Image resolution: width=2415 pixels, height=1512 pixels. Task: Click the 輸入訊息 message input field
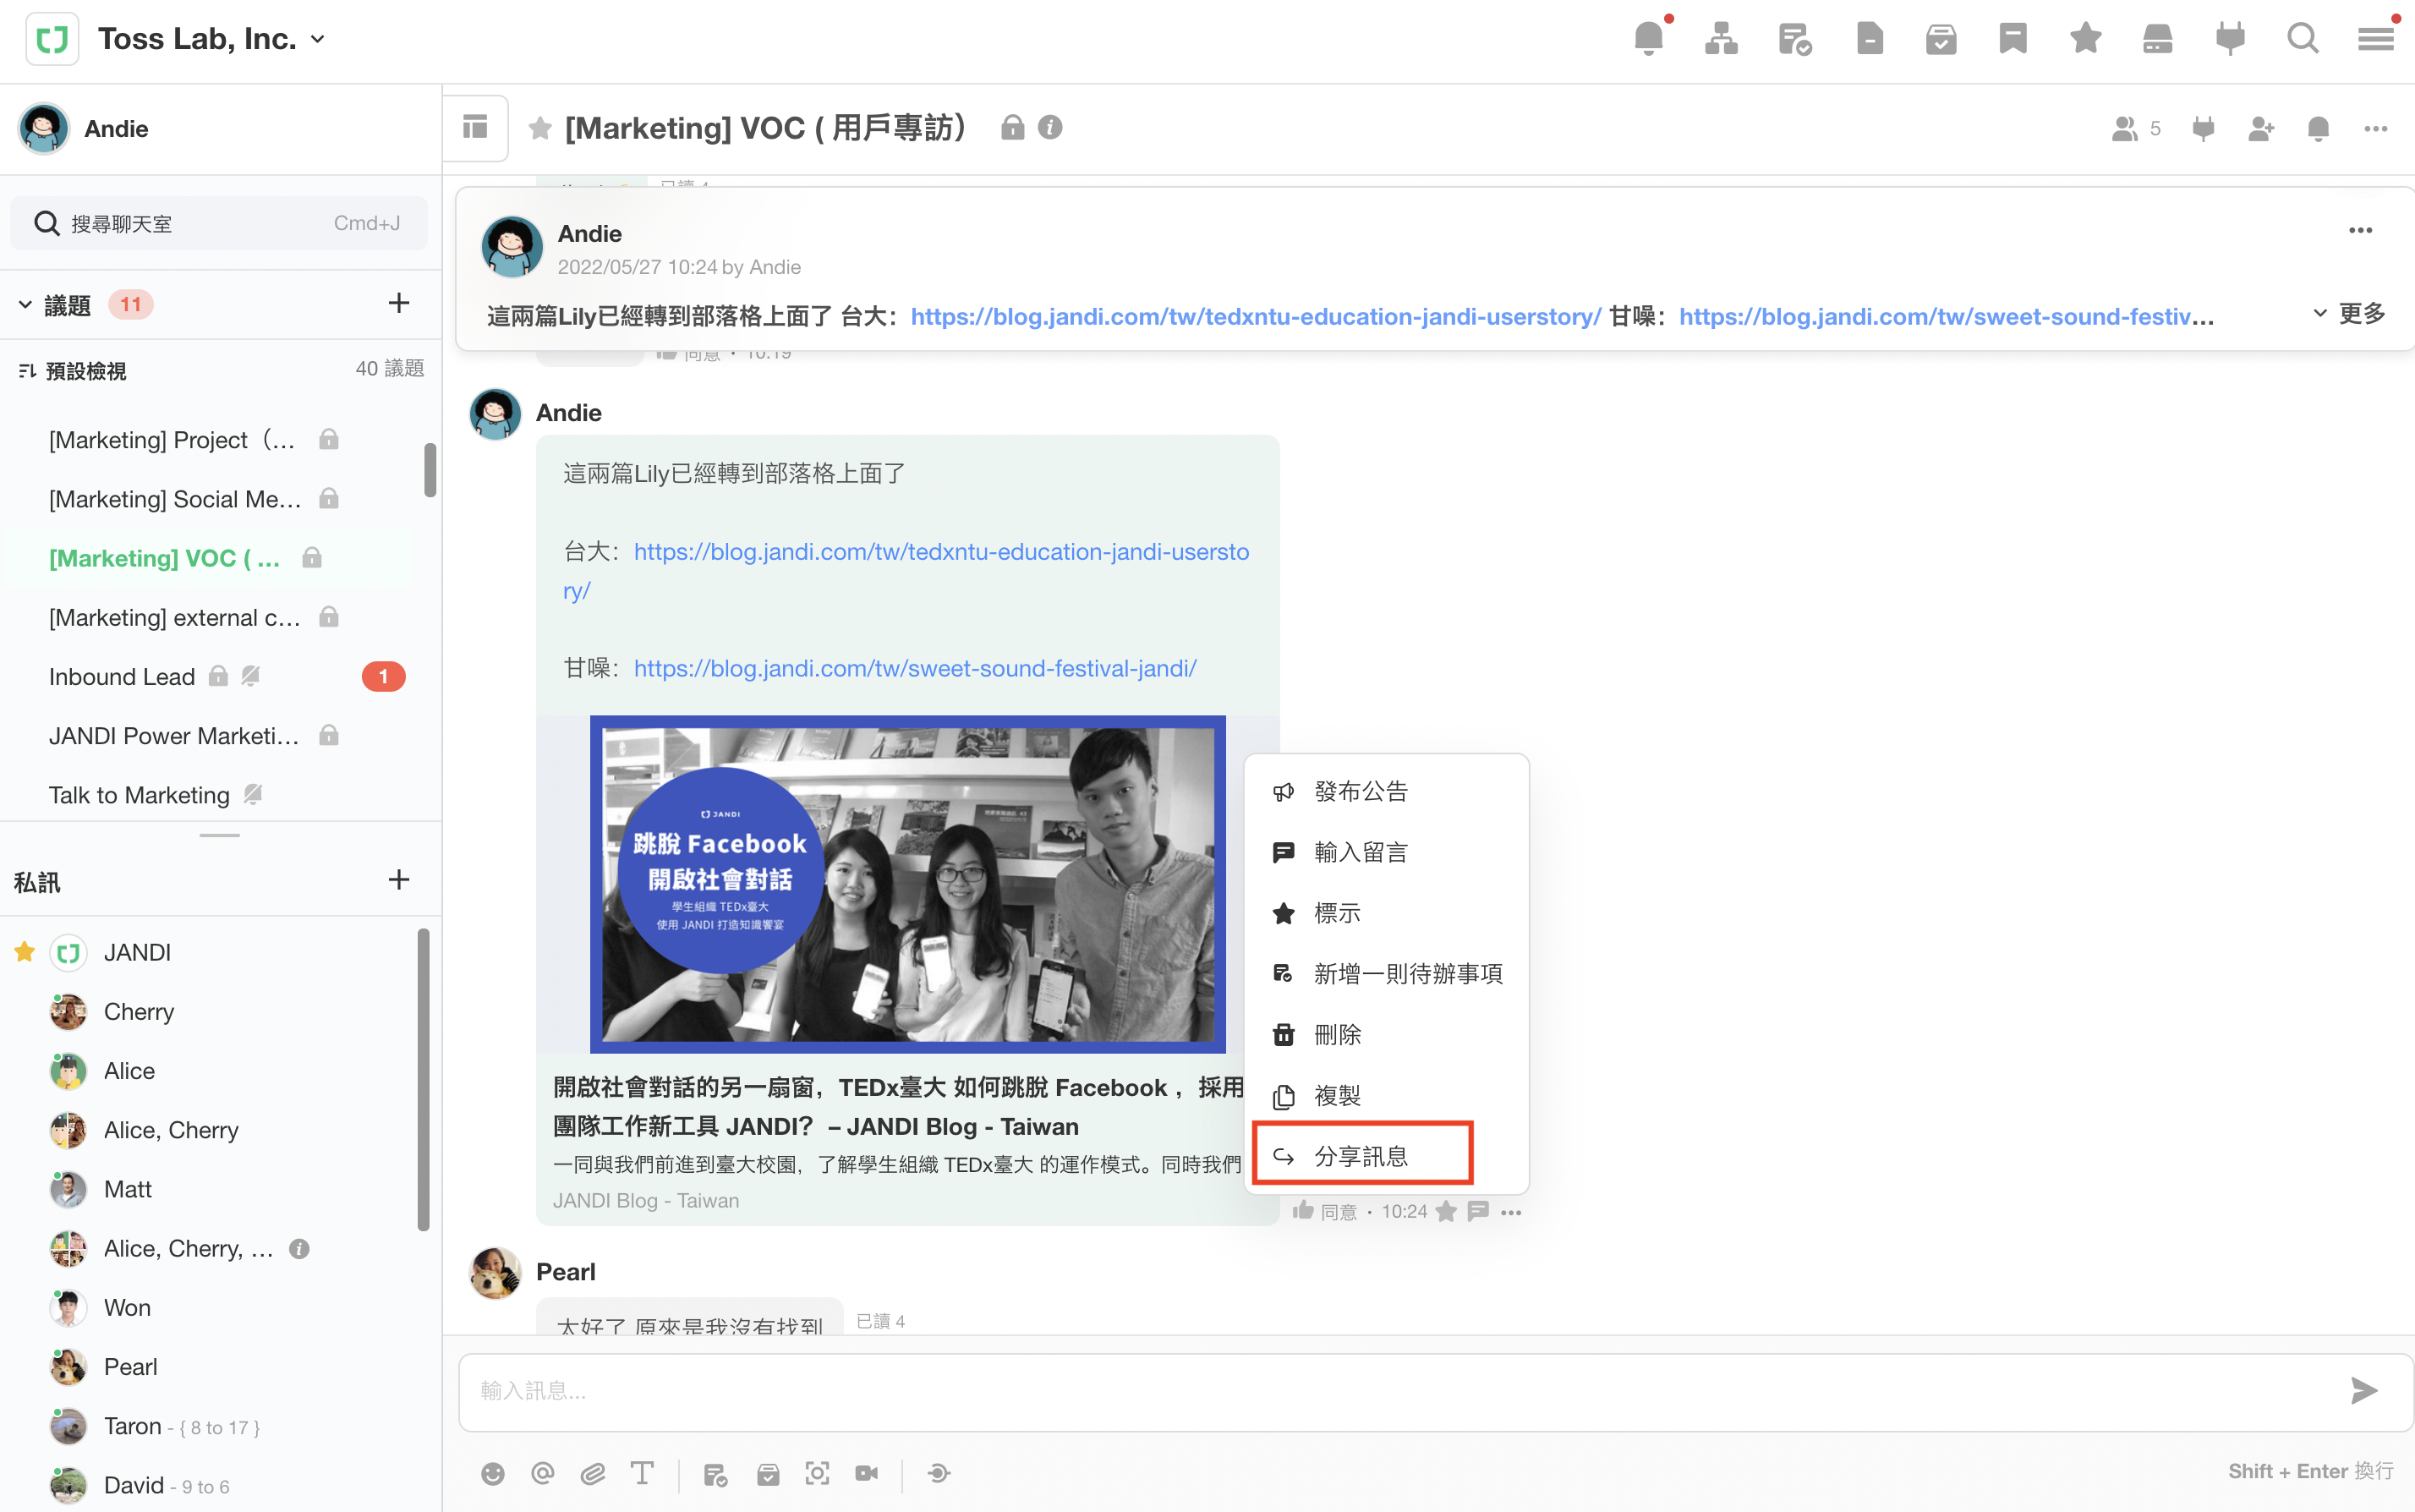point(1400,1390)
